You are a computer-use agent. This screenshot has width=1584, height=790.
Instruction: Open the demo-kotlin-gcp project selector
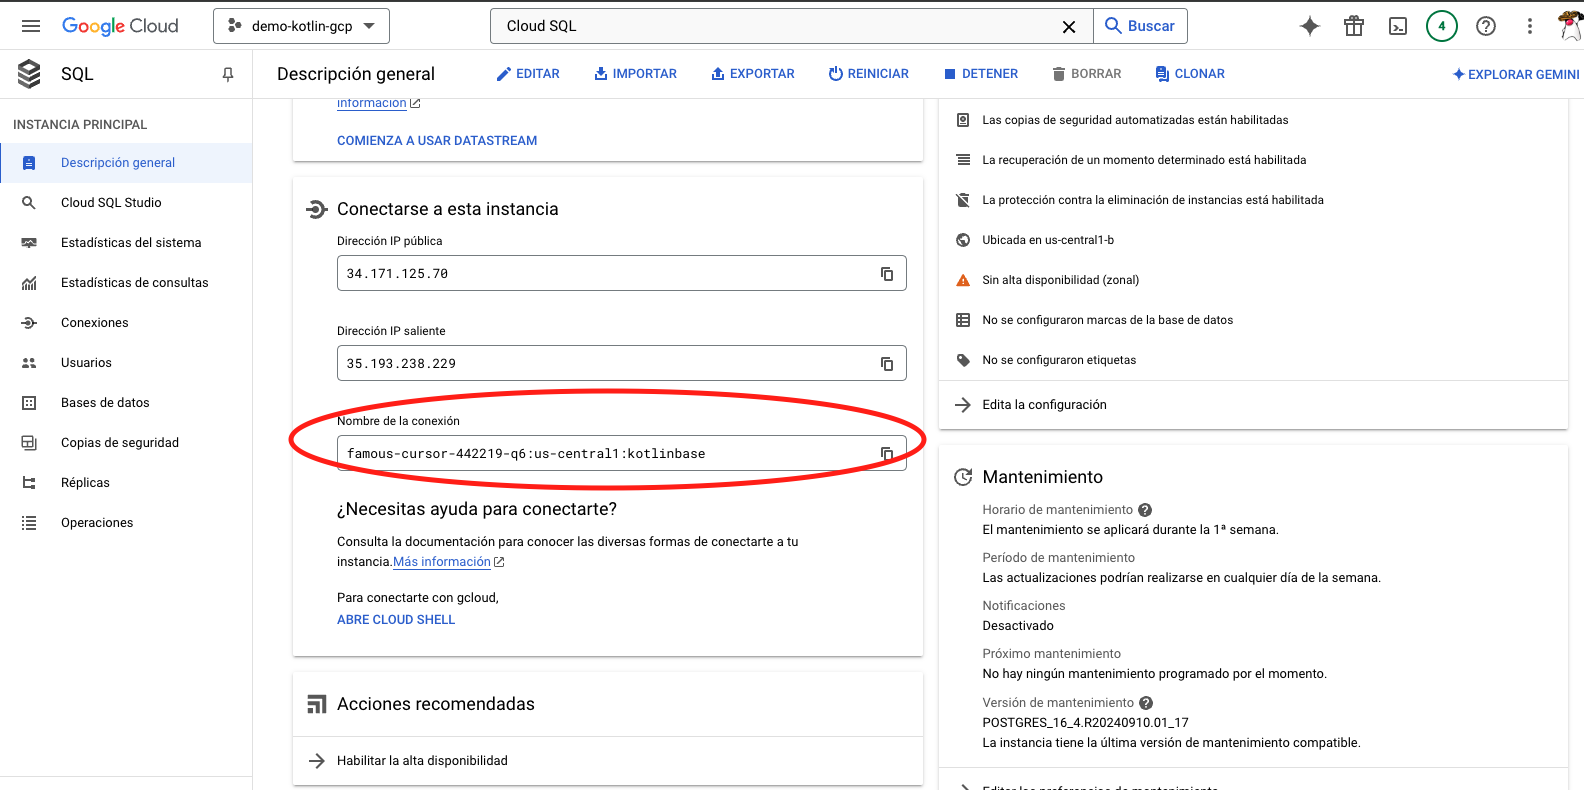(x=301, y=26)
